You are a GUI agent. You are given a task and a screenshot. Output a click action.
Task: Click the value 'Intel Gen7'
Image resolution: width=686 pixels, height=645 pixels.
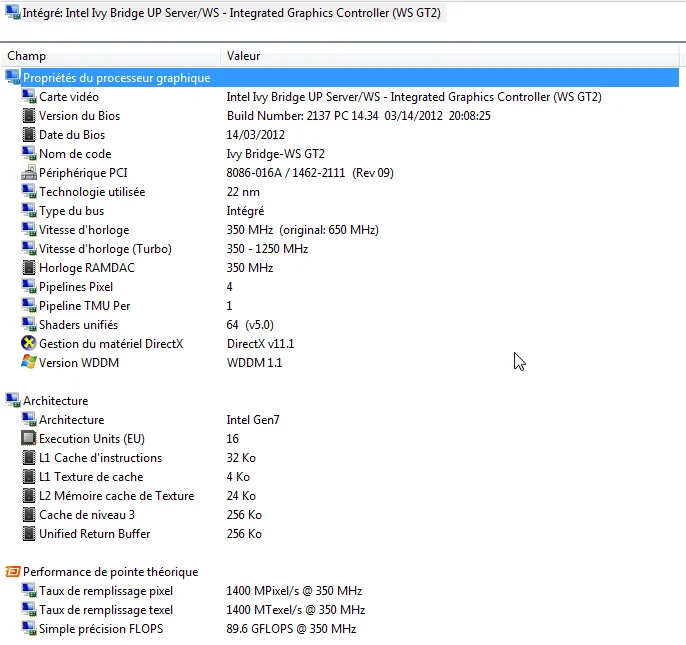tap(252, 420)
